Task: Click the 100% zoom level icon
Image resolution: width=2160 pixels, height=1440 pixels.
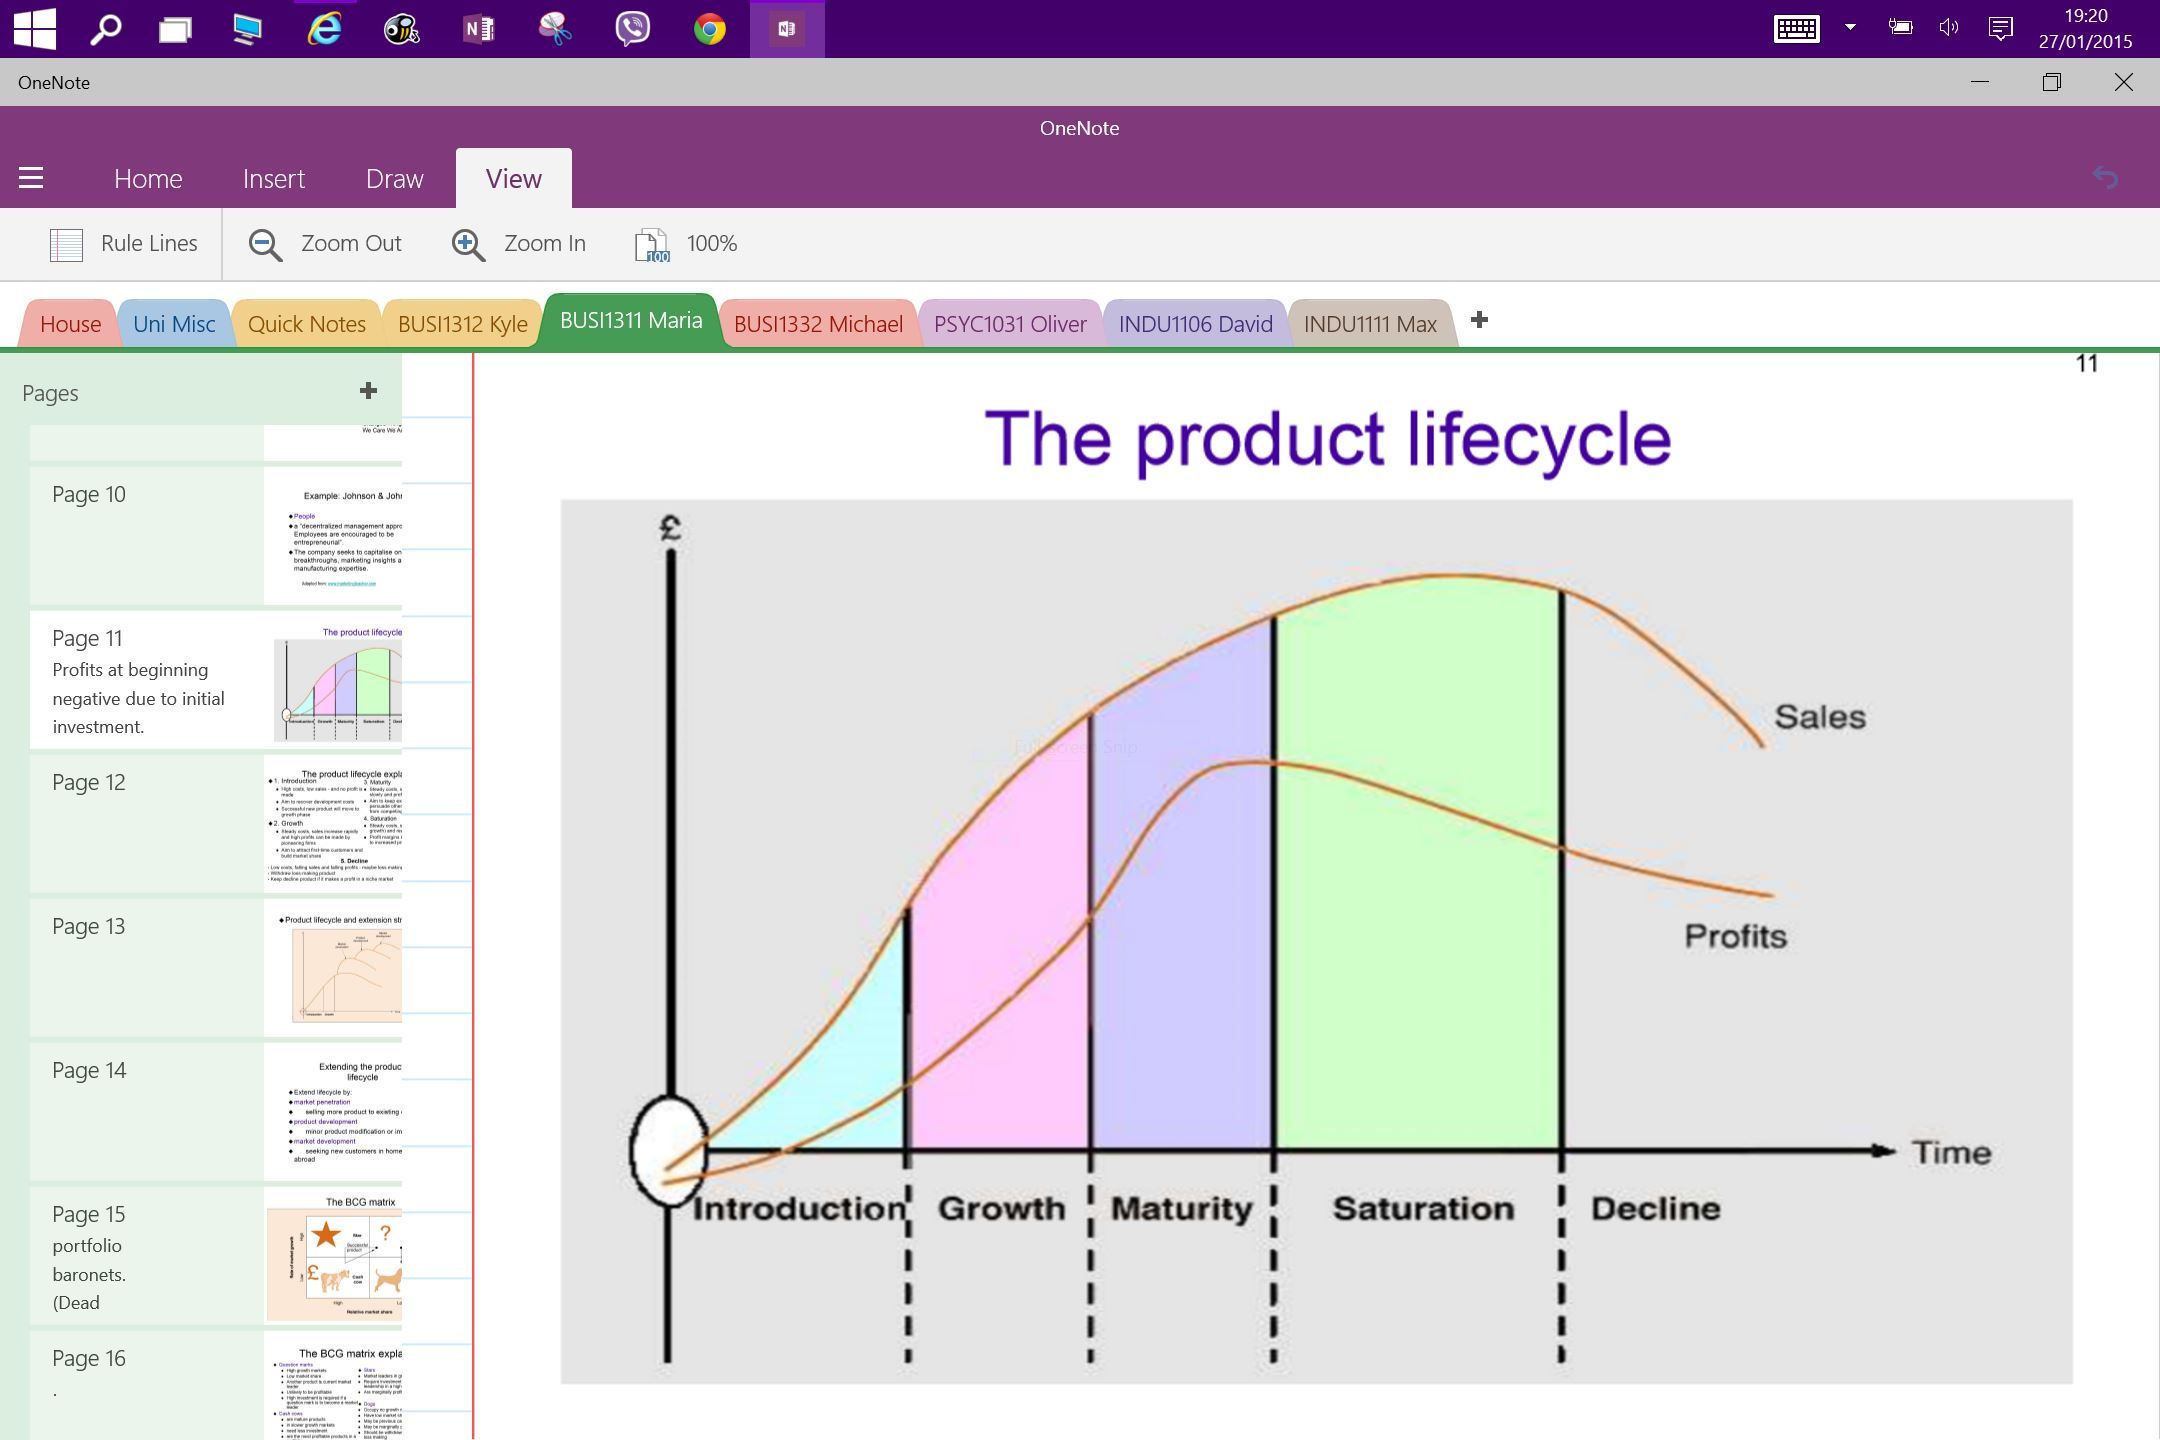Action: (x=651, y=243)
